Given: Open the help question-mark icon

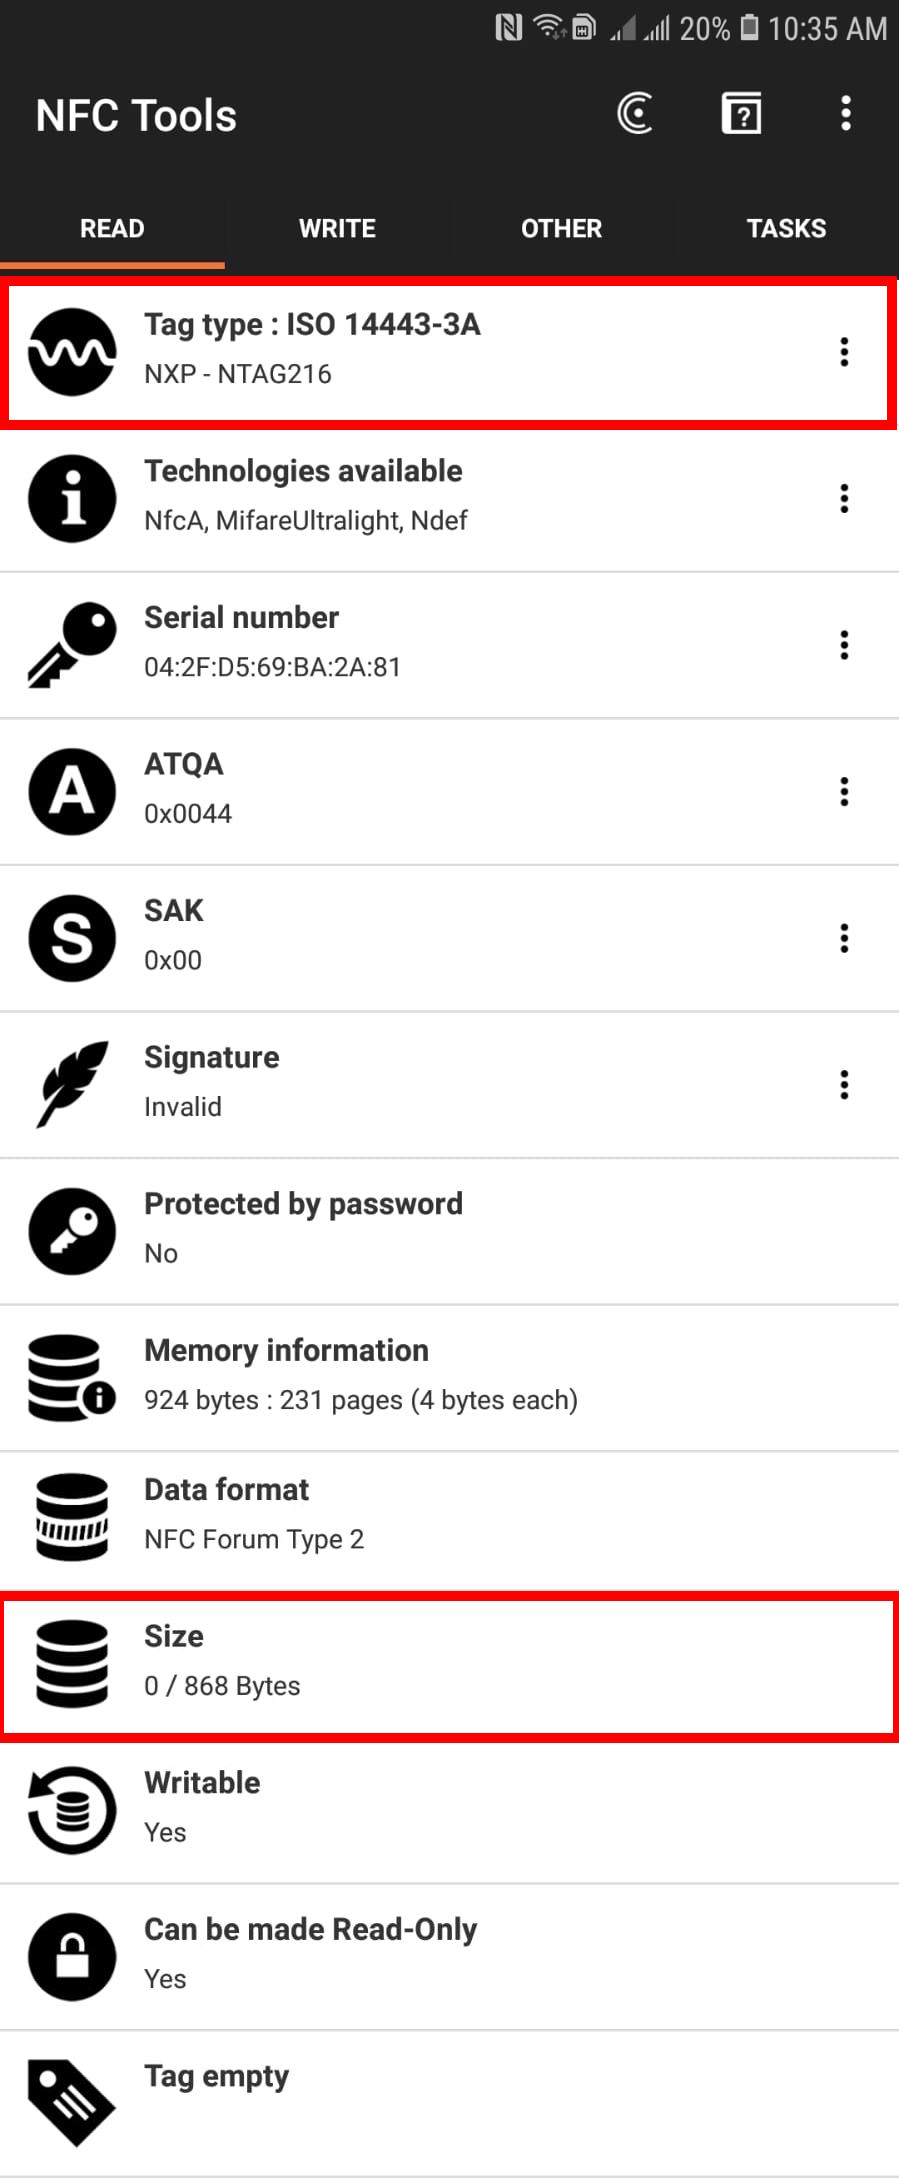Looking at the screenshot, I should click(x=741, y=114).
